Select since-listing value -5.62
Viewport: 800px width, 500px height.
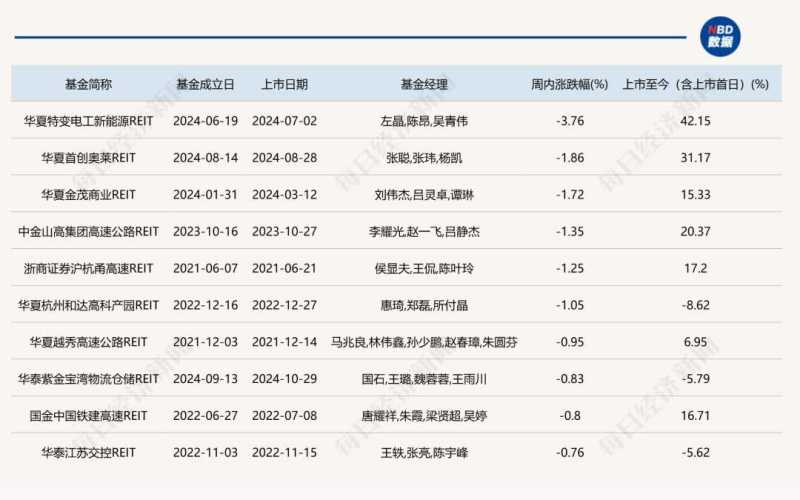tap(695, 452)
